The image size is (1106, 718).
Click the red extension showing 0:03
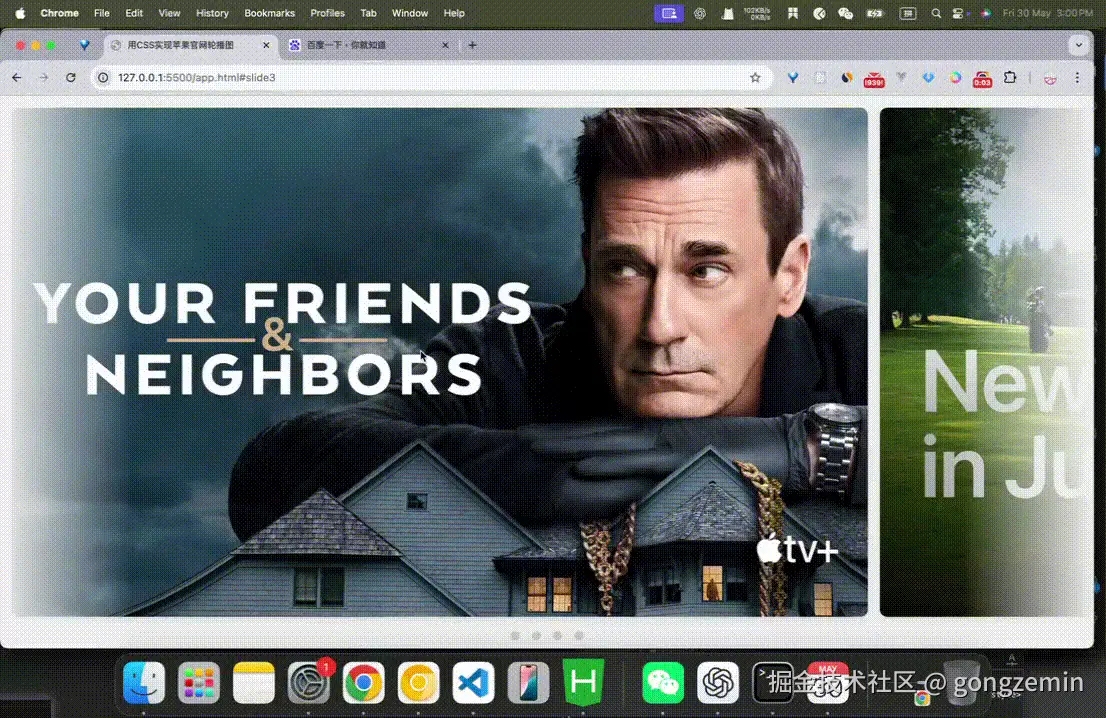pos(982,79)
